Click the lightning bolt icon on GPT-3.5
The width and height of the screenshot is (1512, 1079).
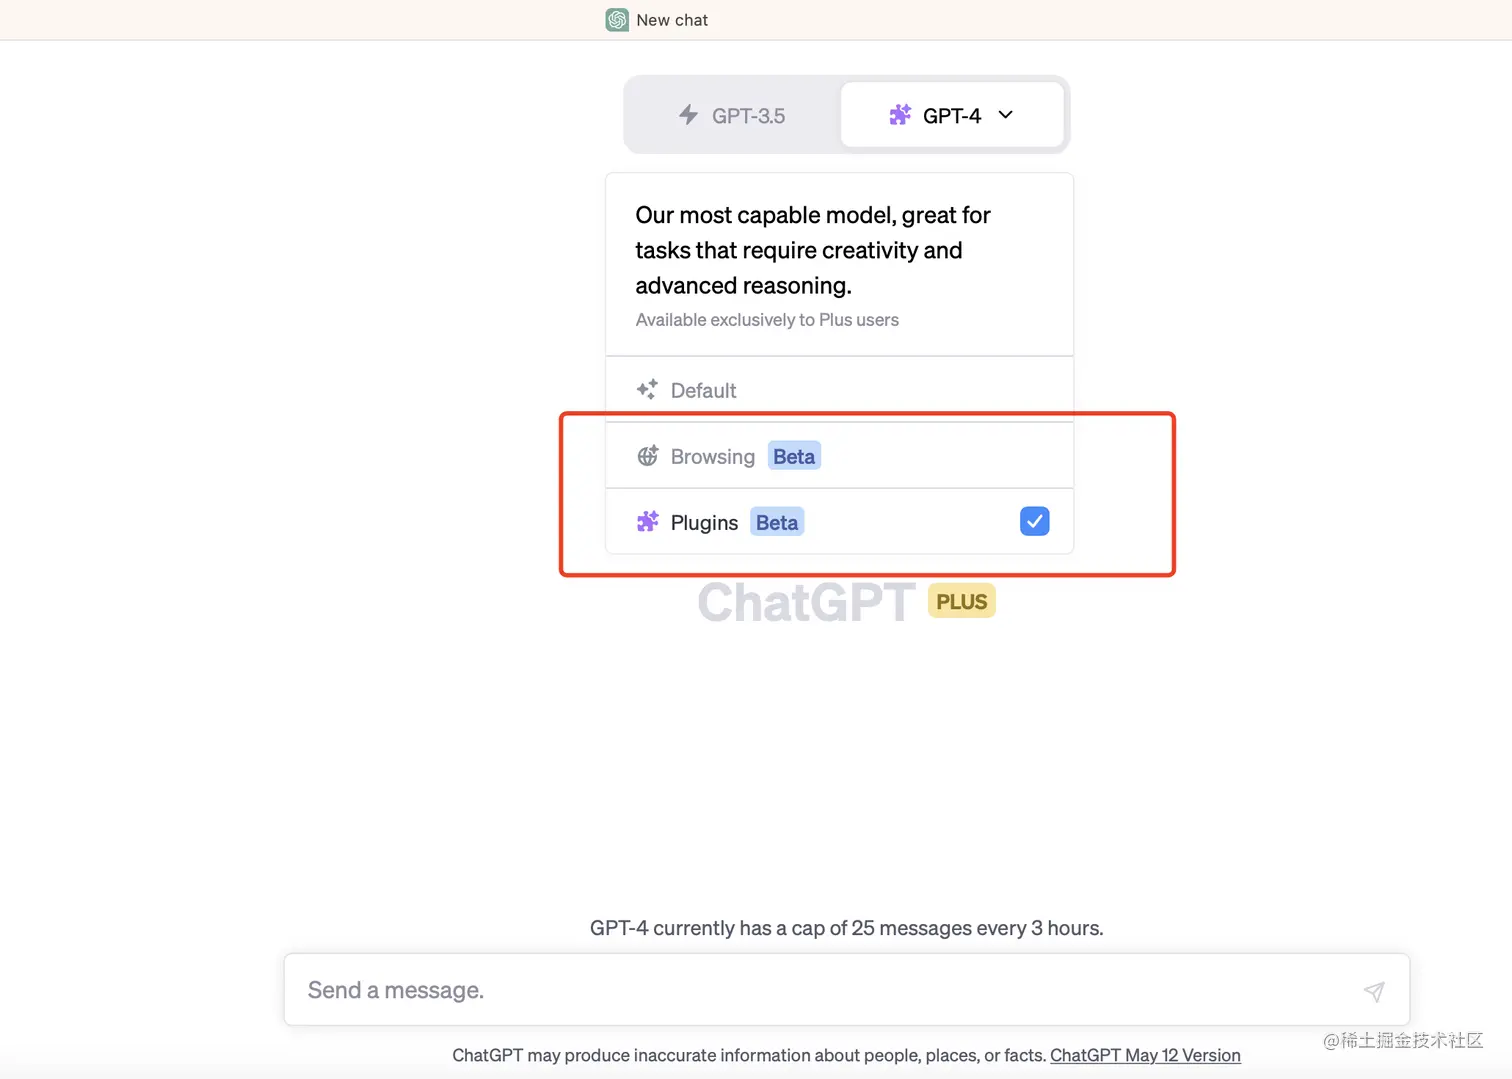tap(688, 115)
